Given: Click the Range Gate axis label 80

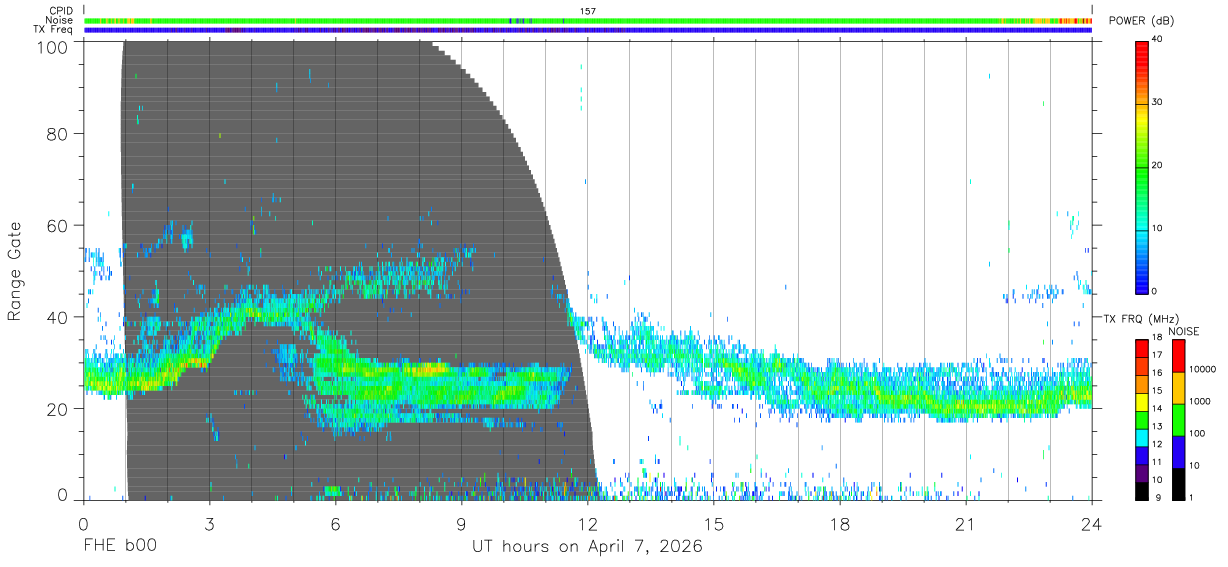Looking at the screenshot, I should [56, 134].
